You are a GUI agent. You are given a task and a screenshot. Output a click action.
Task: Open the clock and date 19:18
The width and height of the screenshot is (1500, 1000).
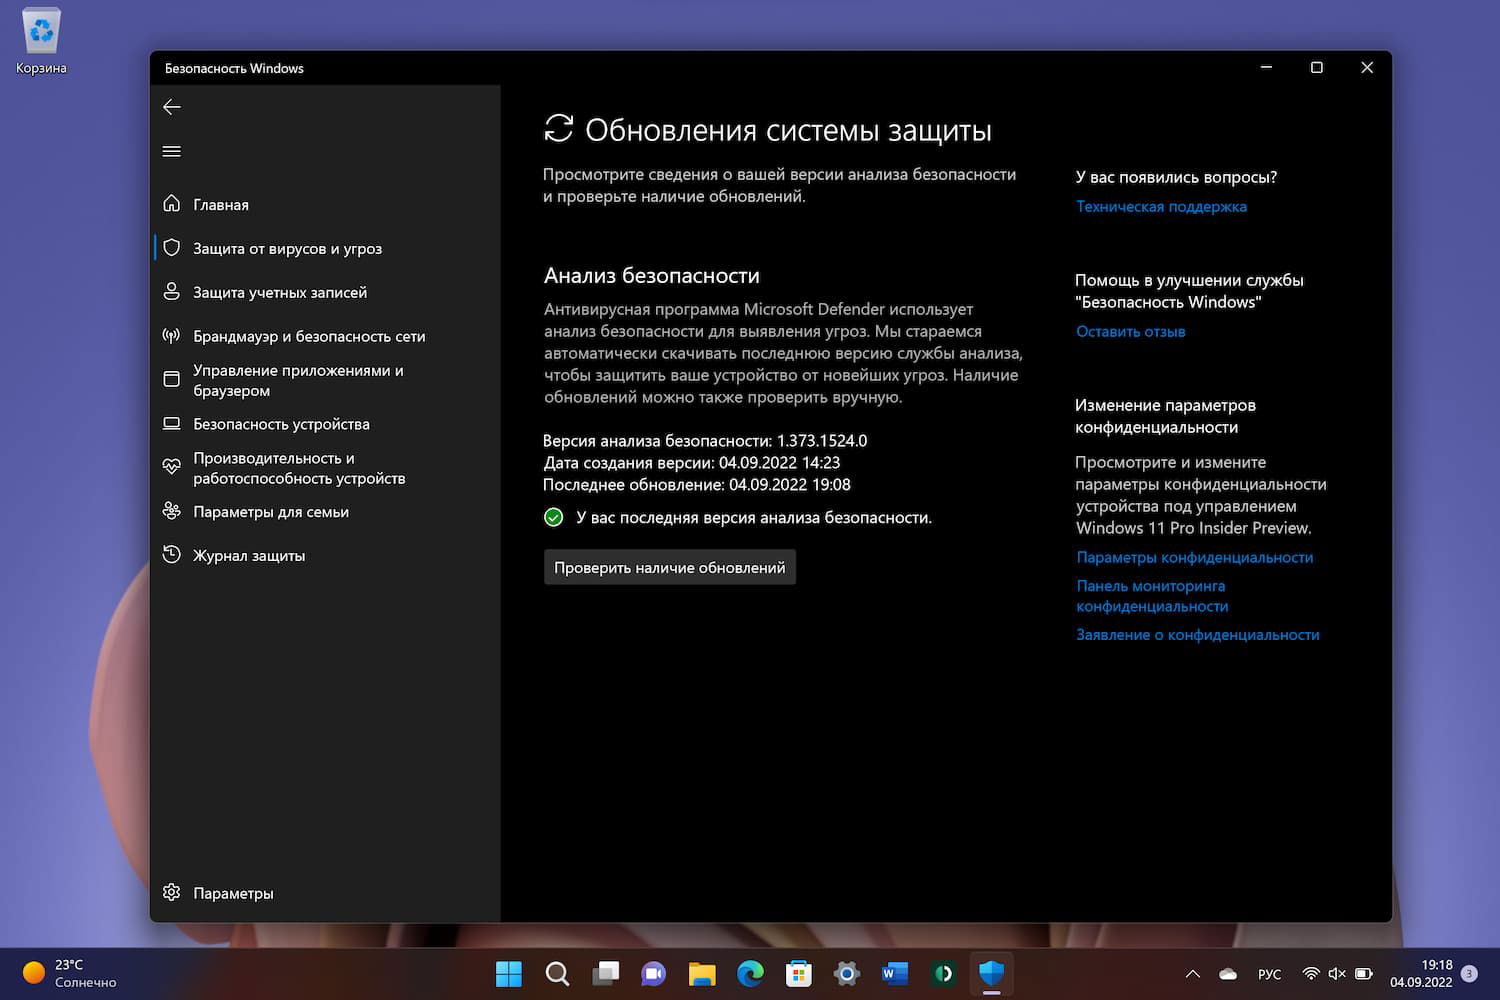(x=1421, y=973)
